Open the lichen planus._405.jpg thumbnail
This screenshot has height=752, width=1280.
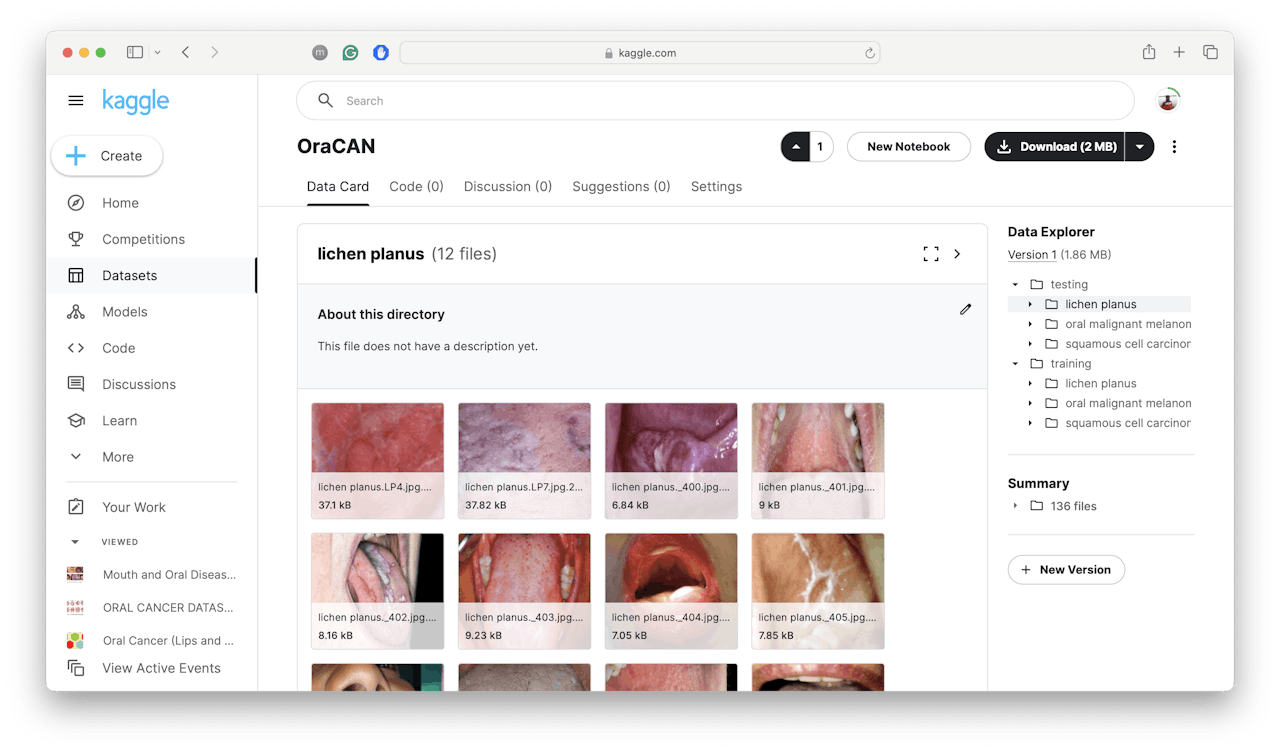click(818, 591)
